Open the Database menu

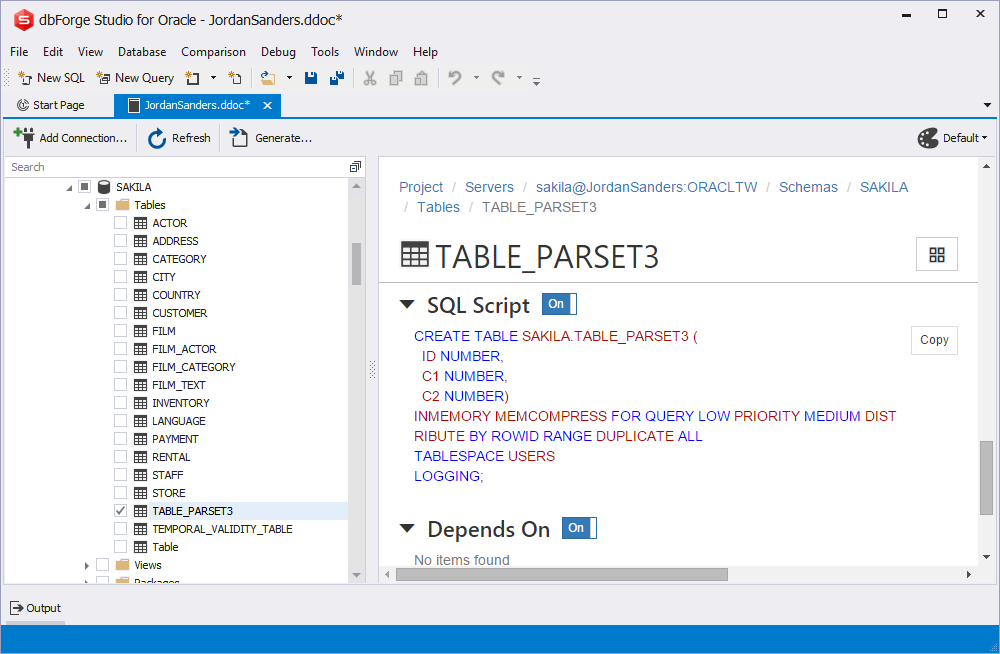tap(141, 52)
